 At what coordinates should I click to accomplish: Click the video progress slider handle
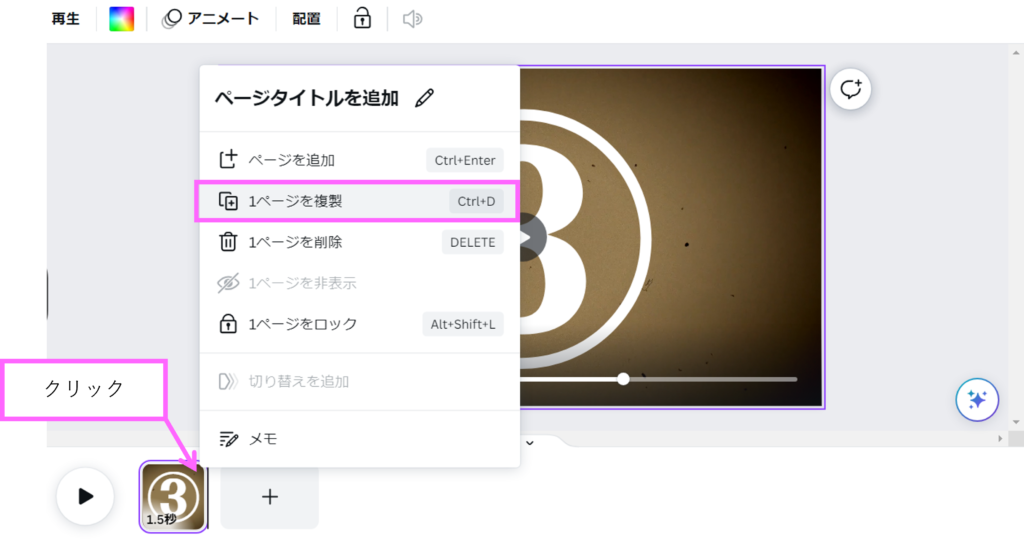[x=623, y=379]
